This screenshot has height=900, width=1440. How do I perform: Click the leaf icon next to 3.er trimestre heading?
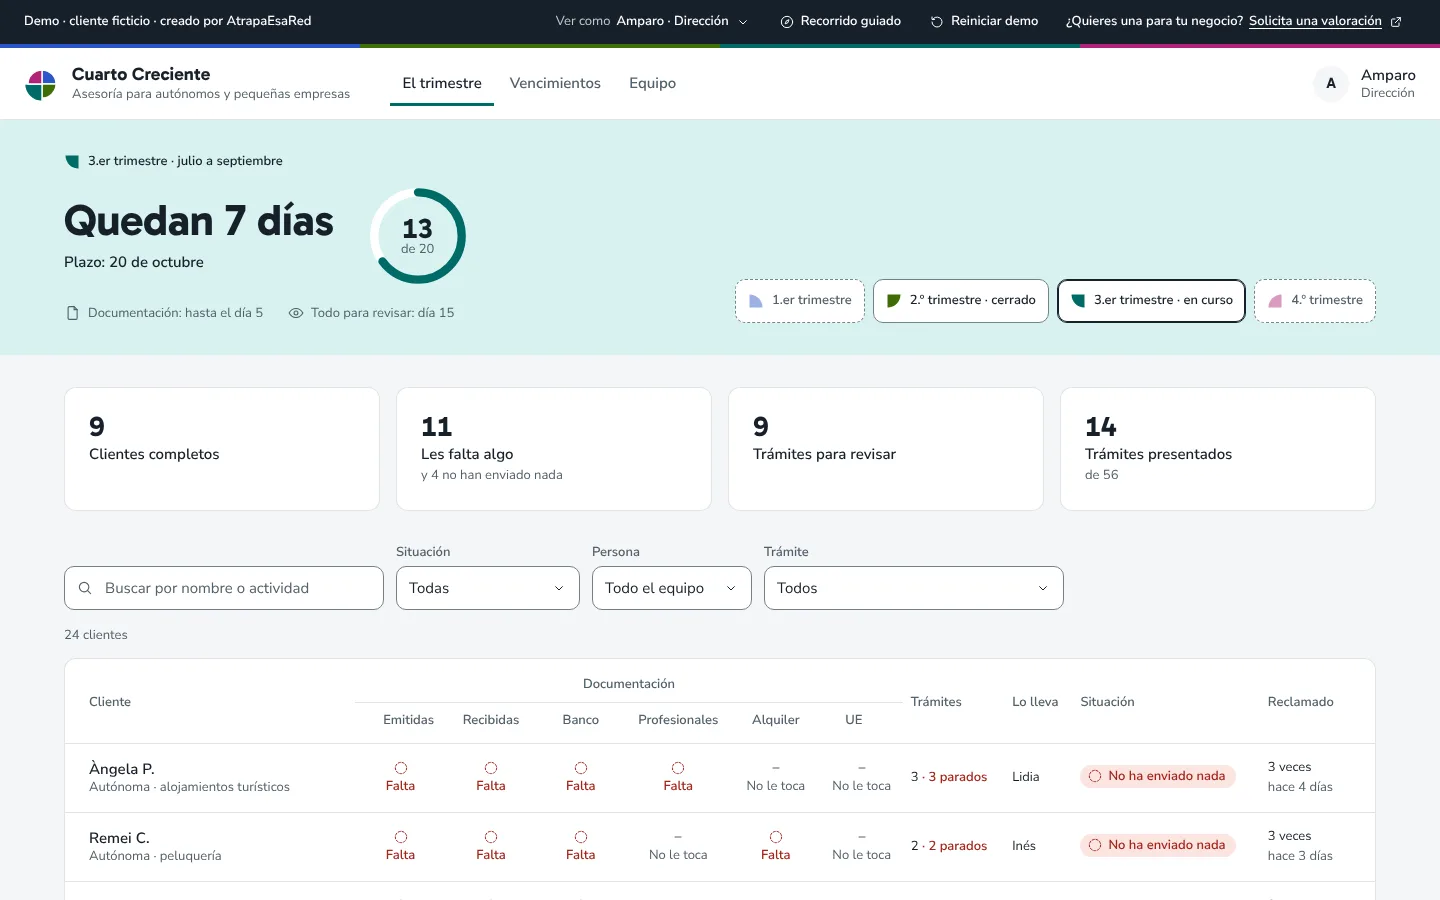click(72, 161)
